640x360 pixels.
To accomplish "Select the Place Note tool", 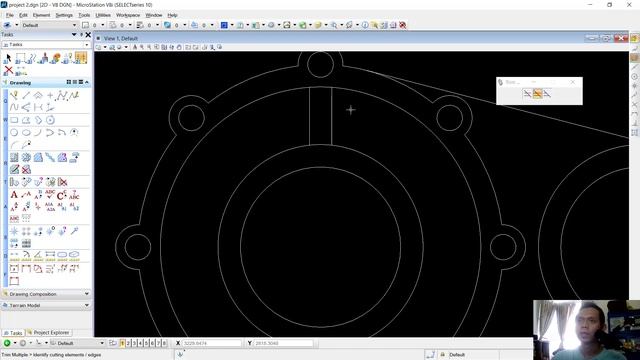I will (26, 195).
